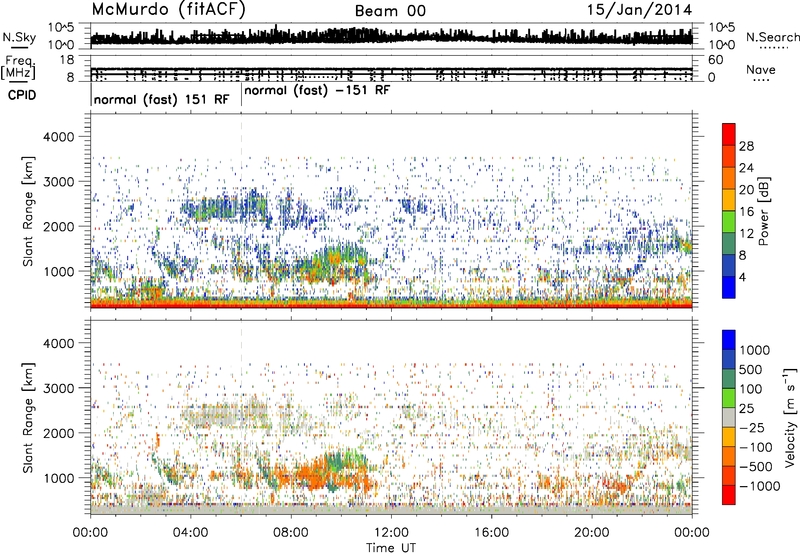This screenshot has width=800, height=554.
Task: Click the Power [dB] color bar label
Action: click(x=763, y=211)
